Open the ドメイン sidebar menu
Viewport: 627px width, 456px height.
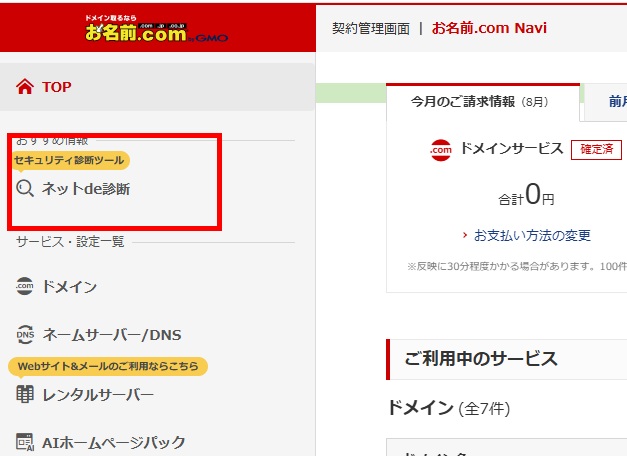[70, 286]
